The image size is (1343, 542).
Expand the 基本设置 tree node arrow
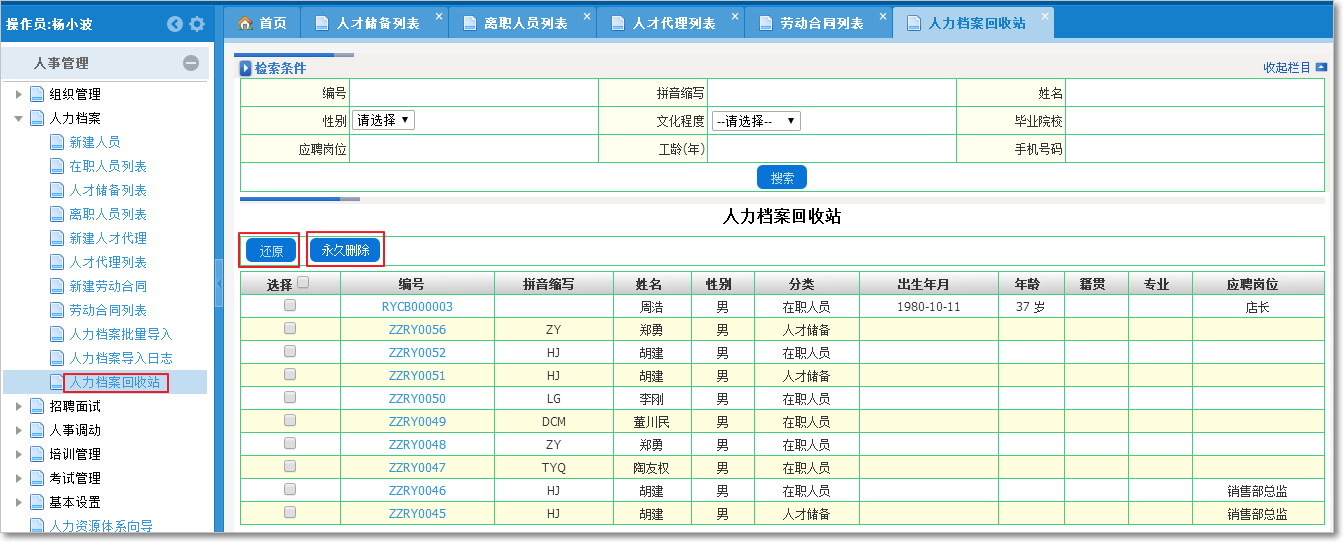[x=18, y=502]
